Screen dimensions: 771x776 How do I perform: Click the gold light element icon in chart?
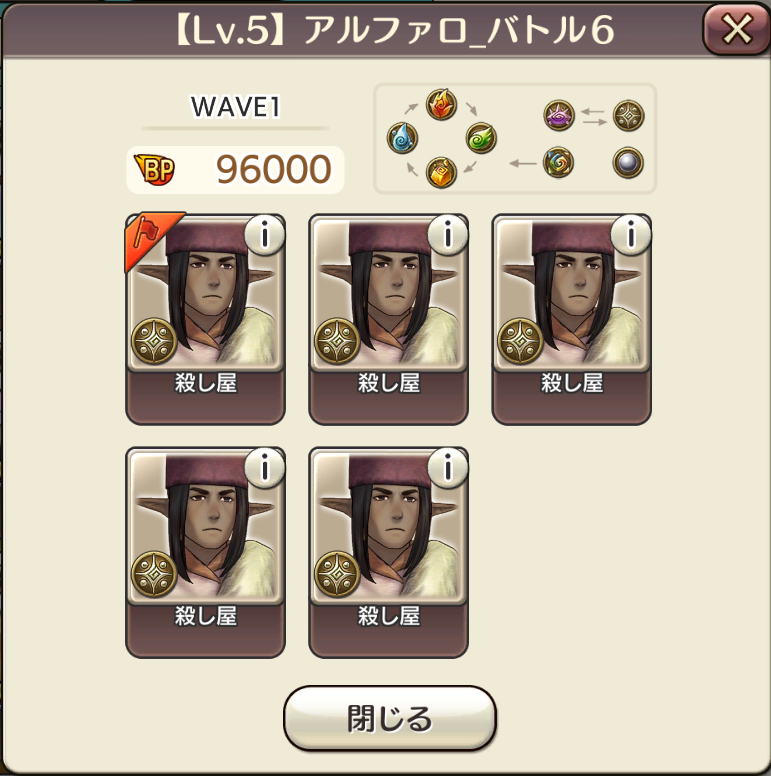point(628,115)
